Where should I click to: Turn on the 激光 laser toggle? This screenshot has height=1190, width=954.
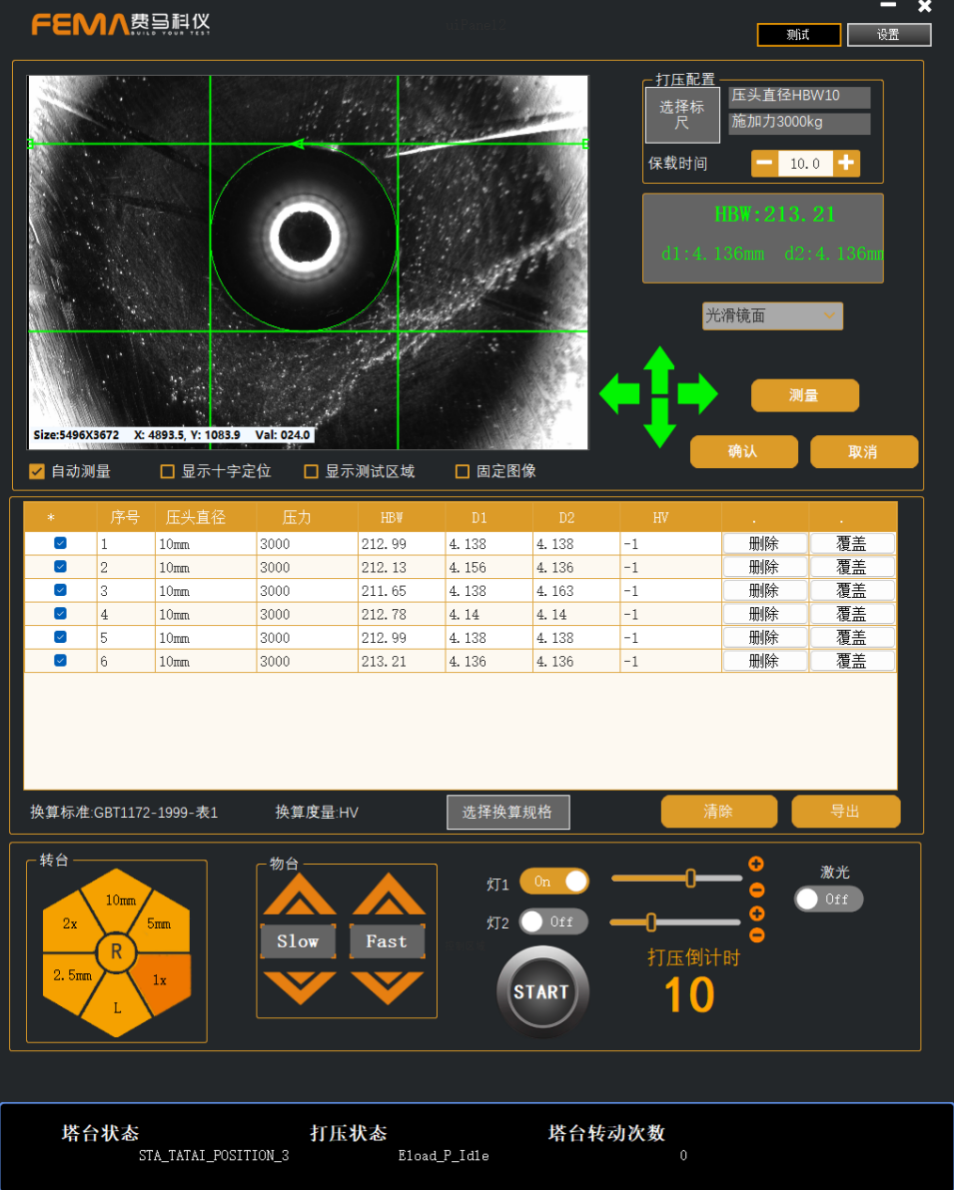[x=828, y=899]
